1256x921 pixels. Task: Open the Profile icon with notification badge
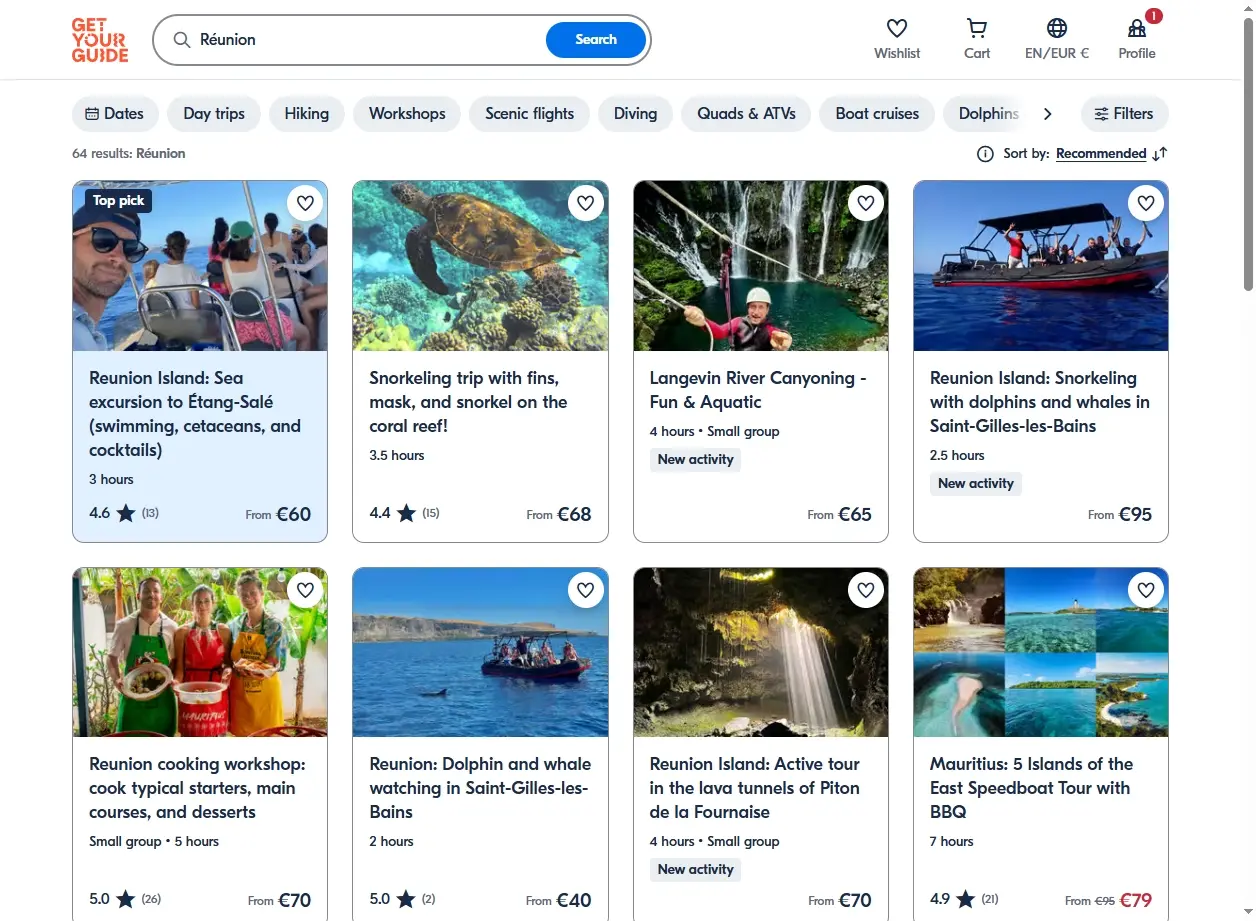(1137, 28)
